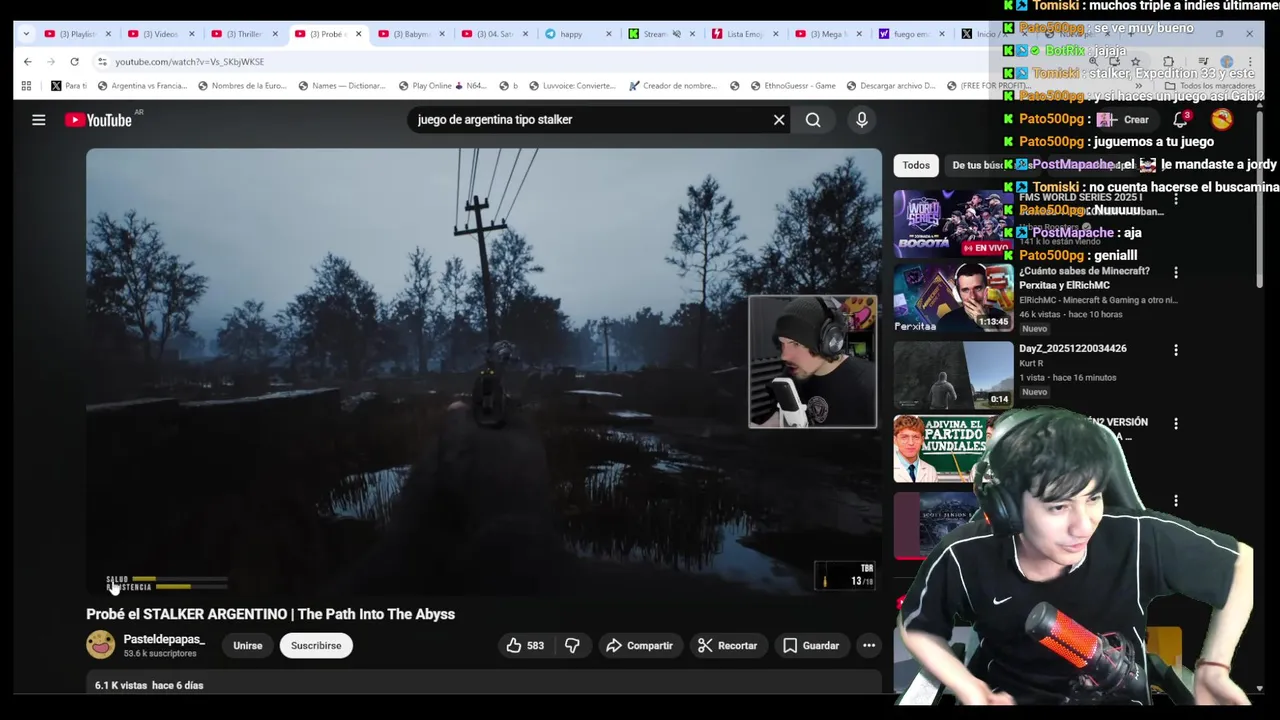Click the Unirse button

click(248, 646)
